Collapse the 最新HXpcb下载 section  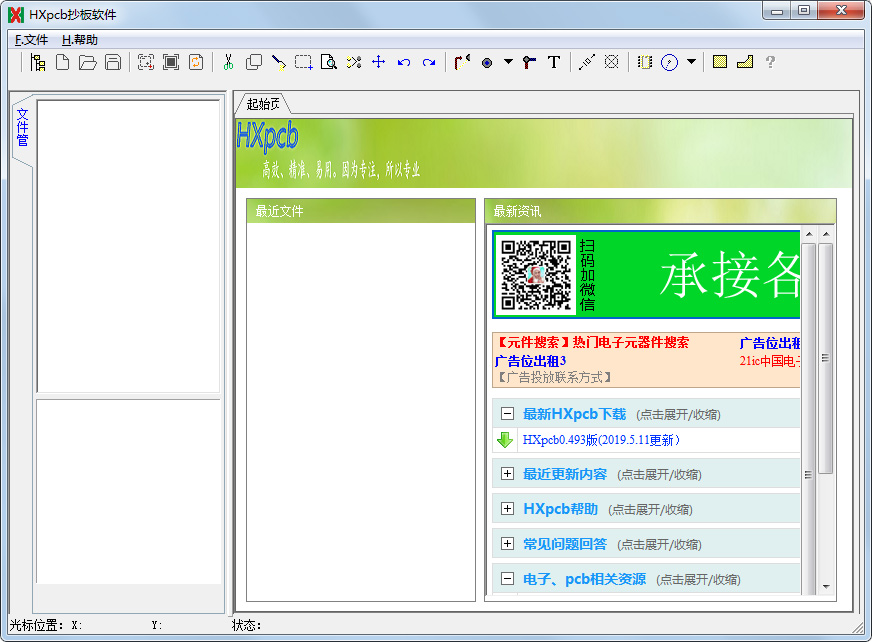507,413
